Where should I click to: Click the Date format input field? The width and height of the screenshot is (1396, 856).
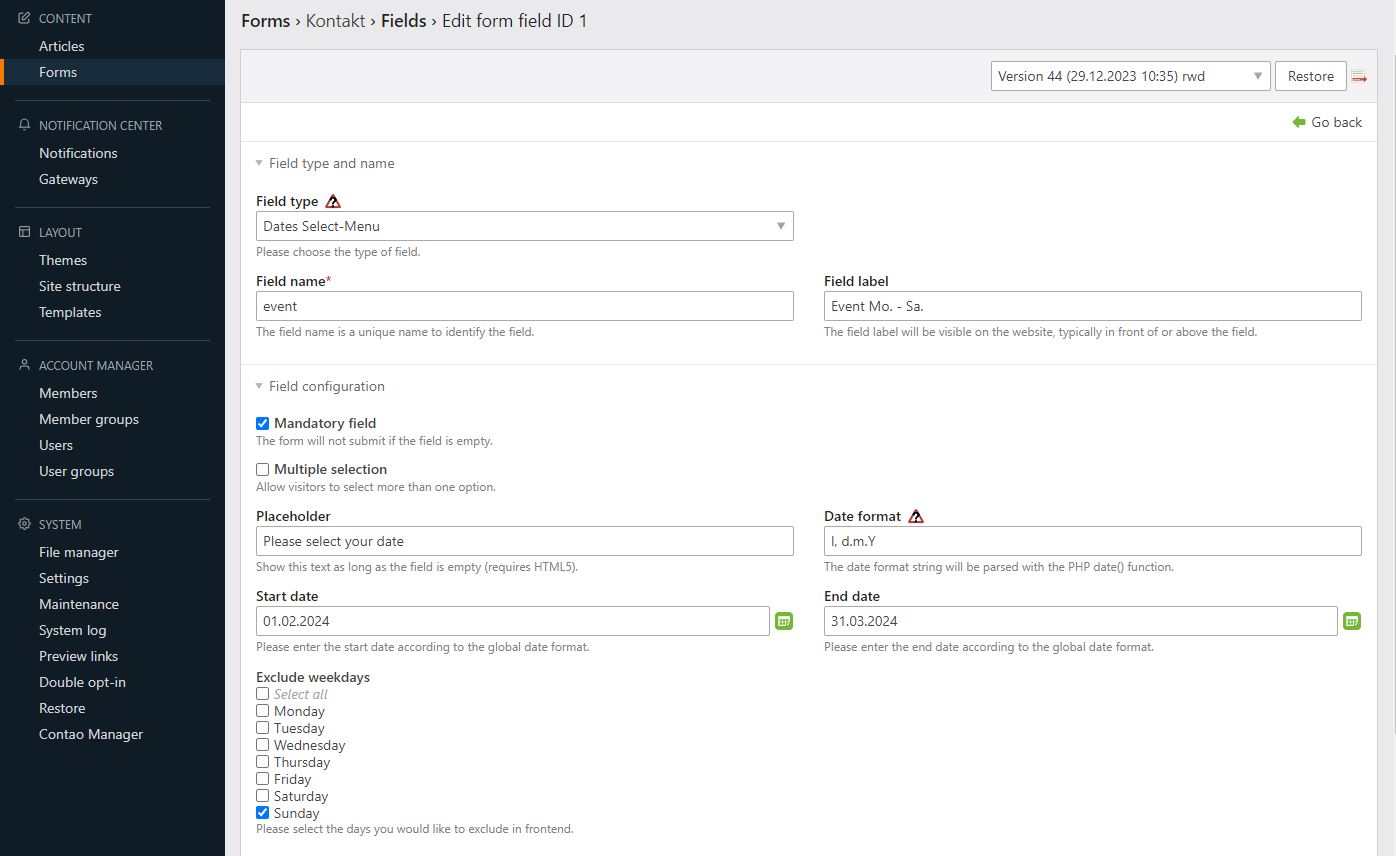pos(1093,541)
